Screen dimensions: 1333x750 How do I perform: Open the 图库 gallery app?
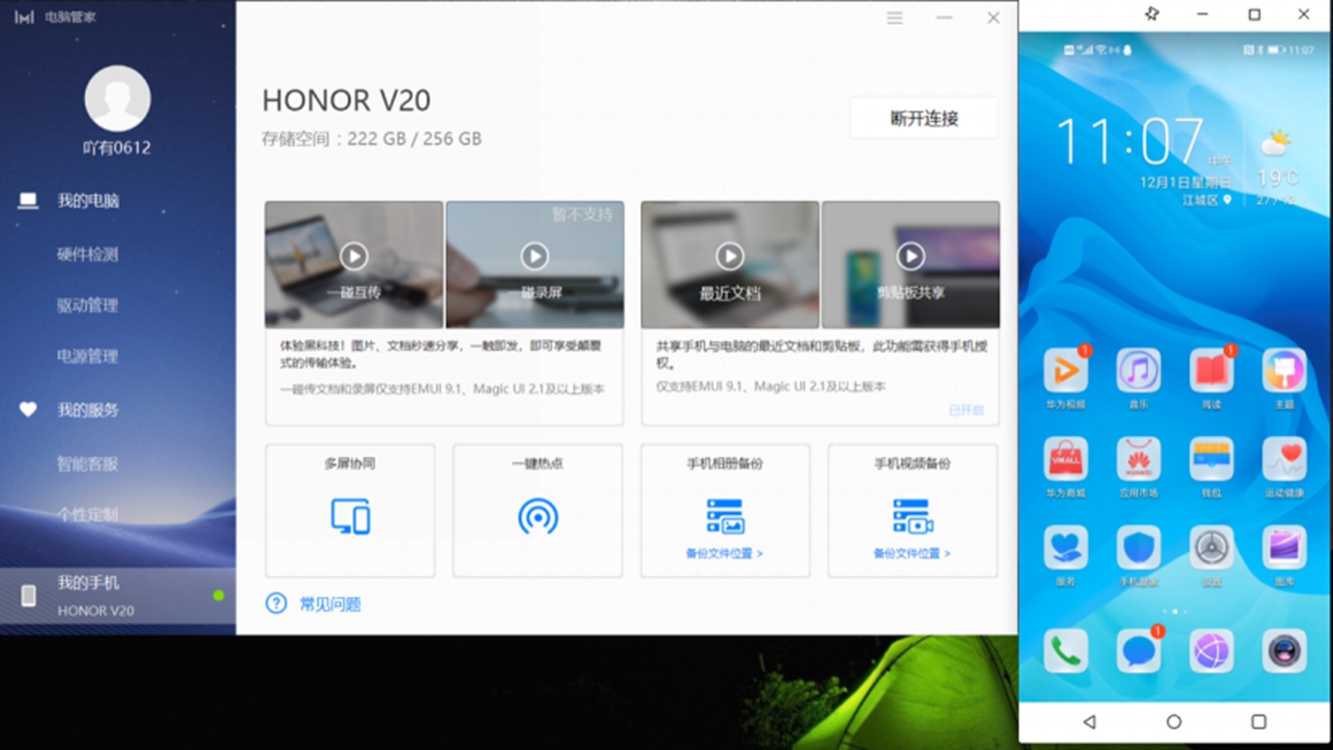(x=1284, y=548)
